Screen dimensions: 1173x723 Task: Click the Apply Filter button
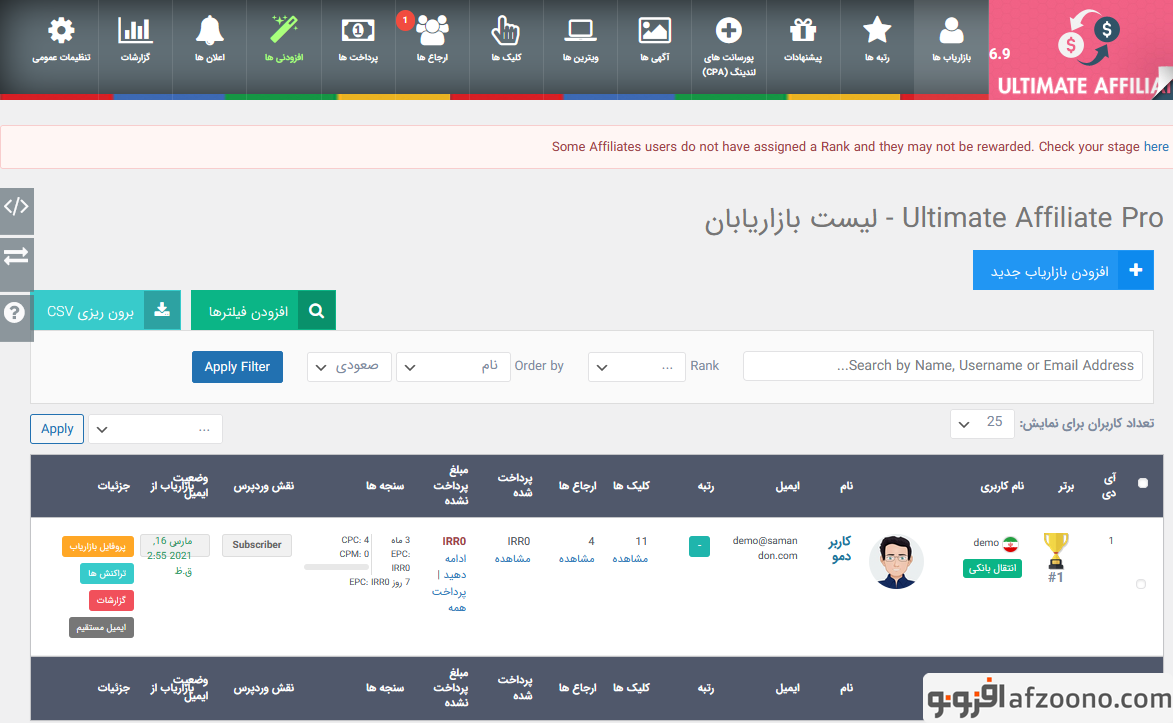(237, 367)
